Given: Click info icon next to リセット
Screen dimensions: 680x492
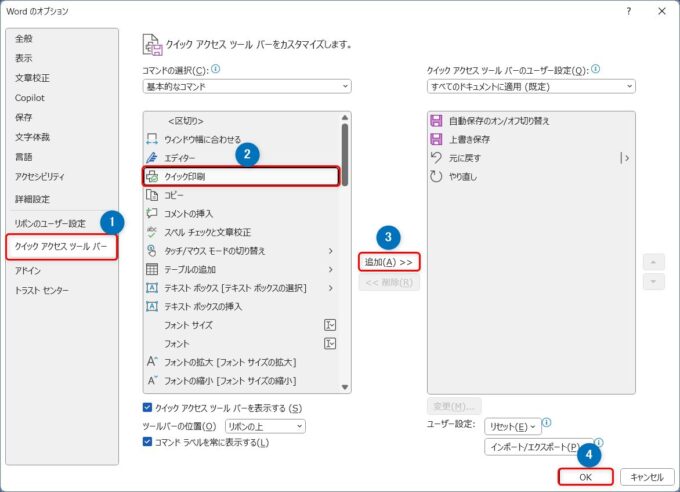Looking at the screenshot, I should coord(546,422).
